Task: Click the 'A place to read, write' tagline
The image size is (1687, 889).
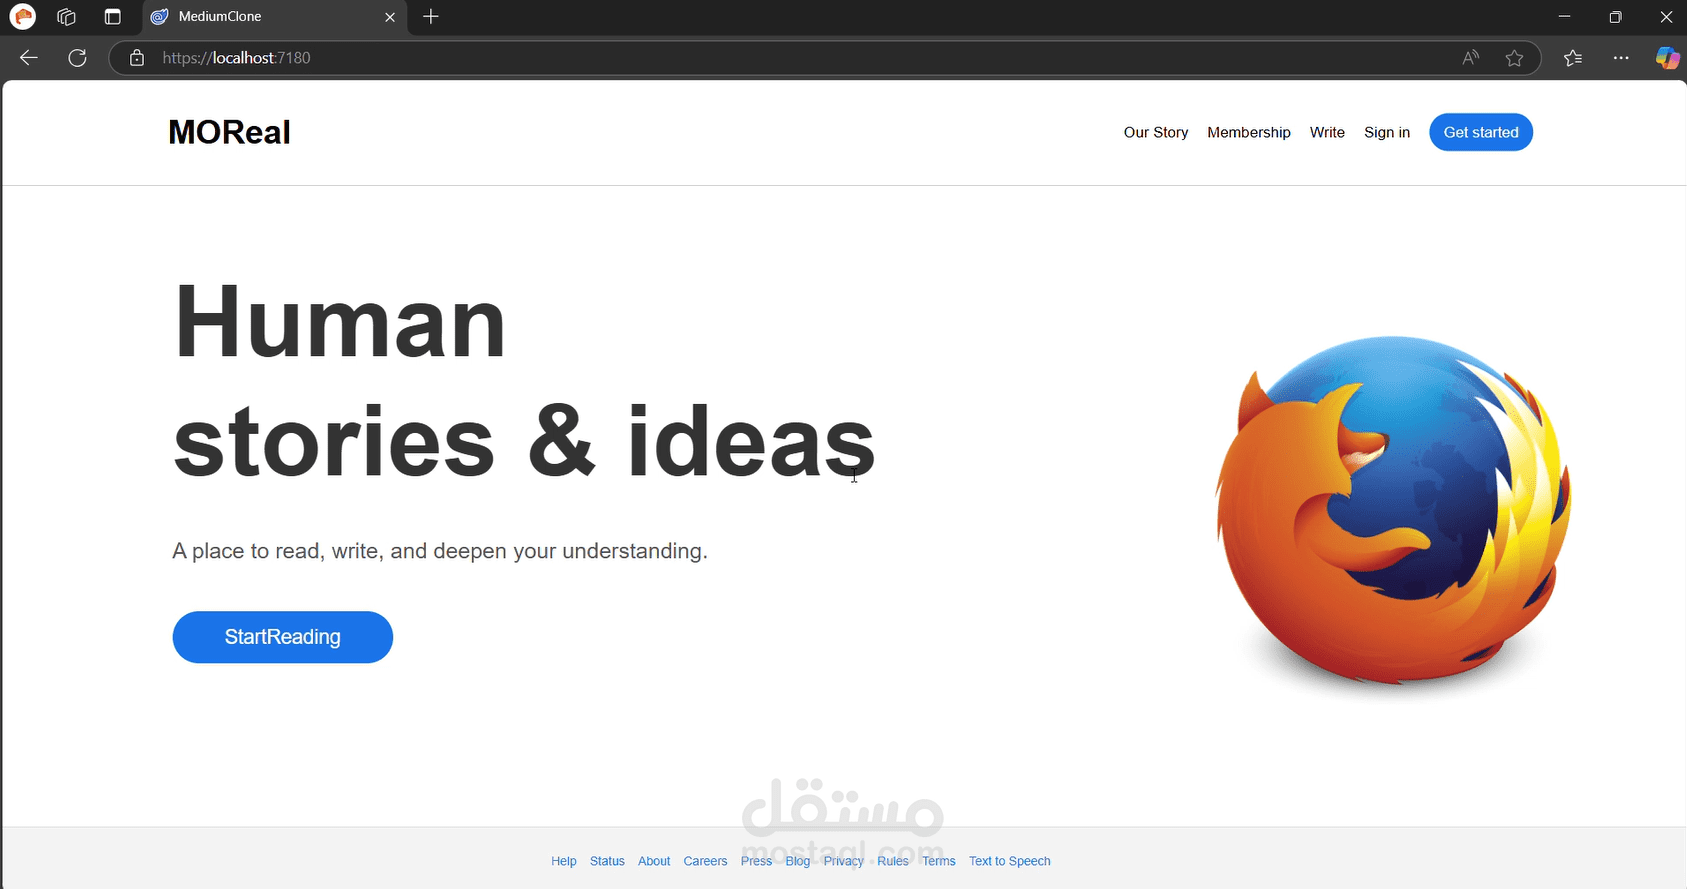Action: (440, 551)
